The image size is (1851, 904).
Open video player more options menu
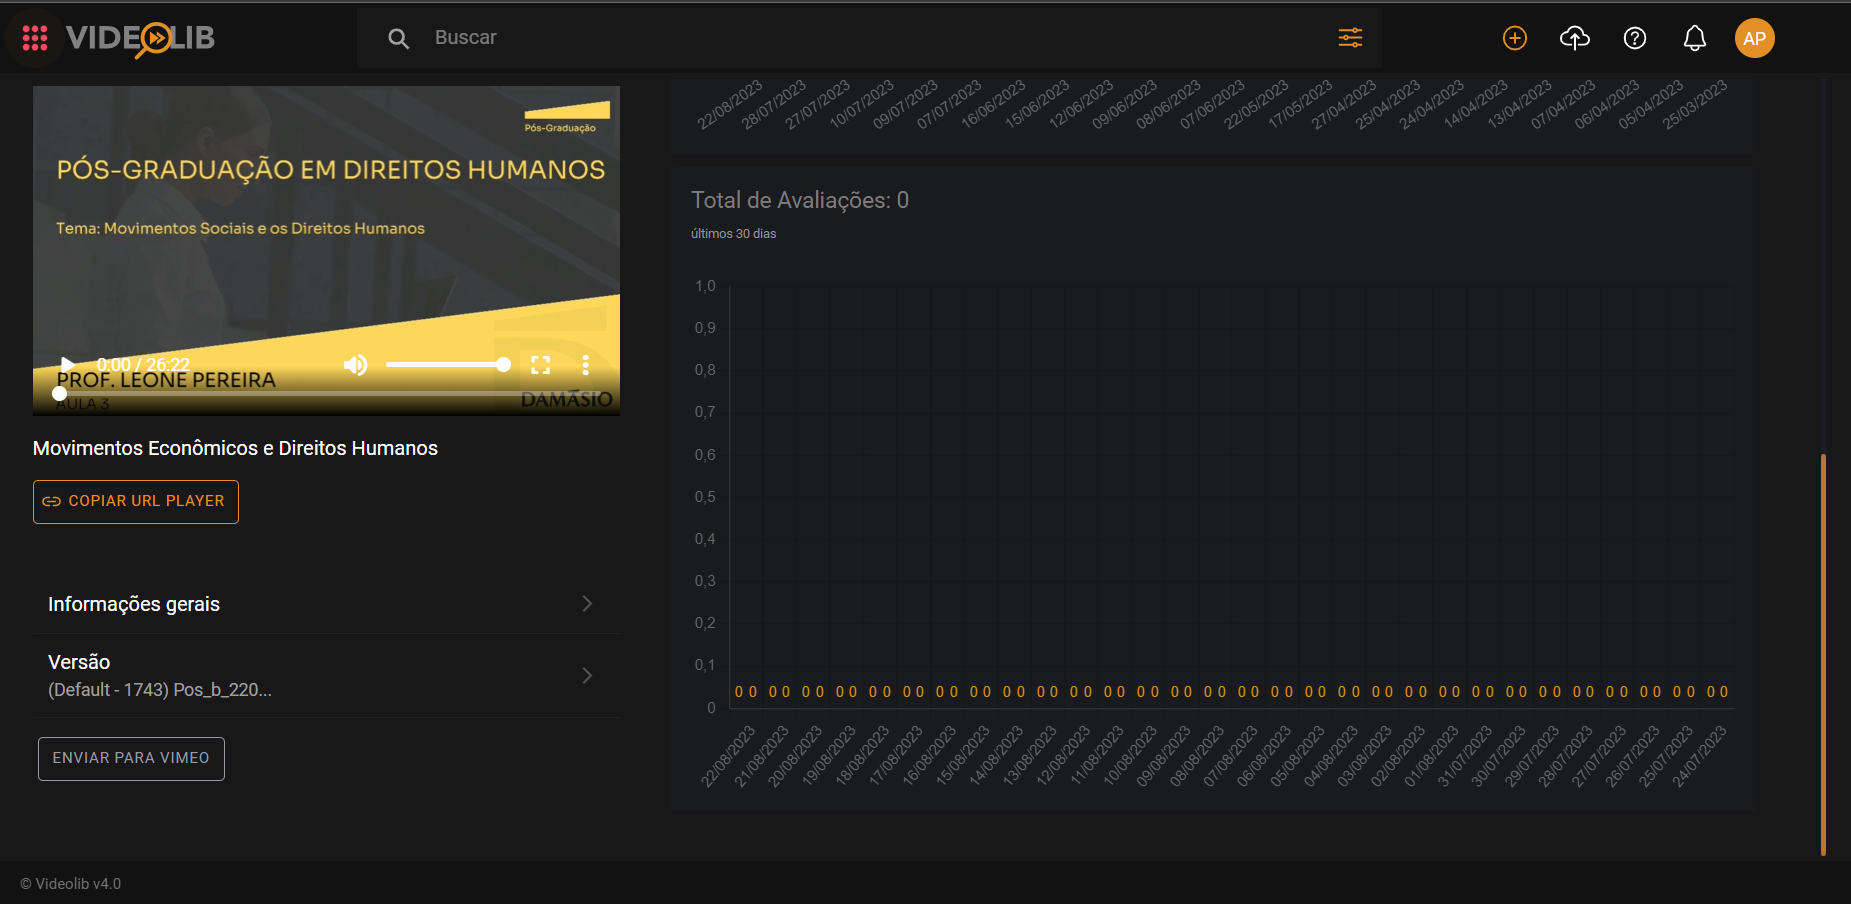[x=585, y=365]
